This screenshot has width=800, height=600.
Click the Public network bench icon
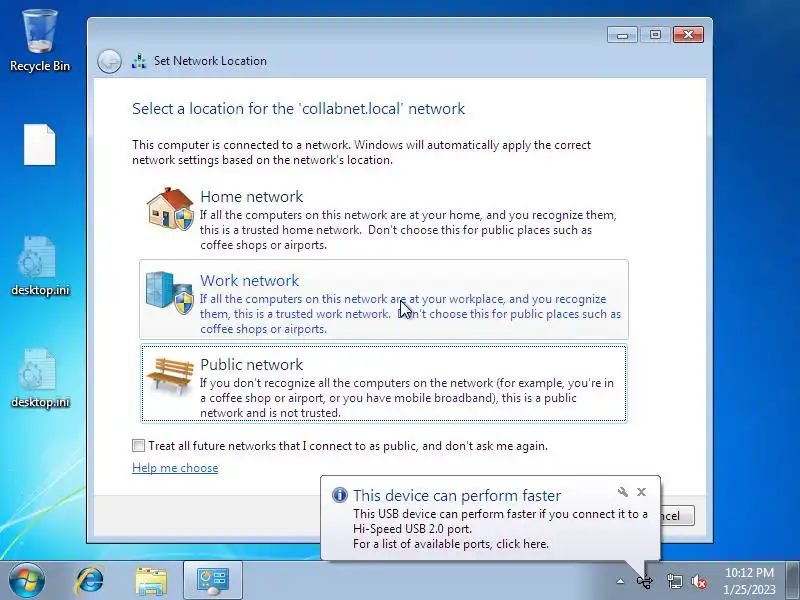(170, 376)
